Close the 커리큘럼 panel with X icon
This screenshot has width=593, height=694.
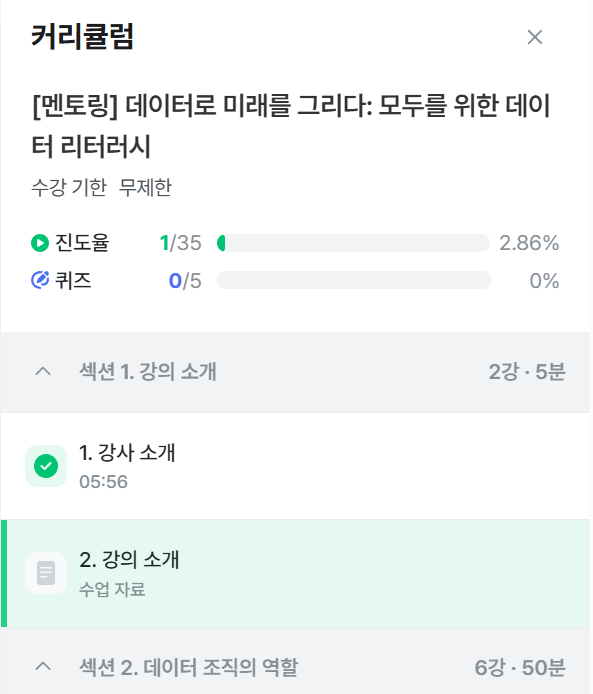535,37
